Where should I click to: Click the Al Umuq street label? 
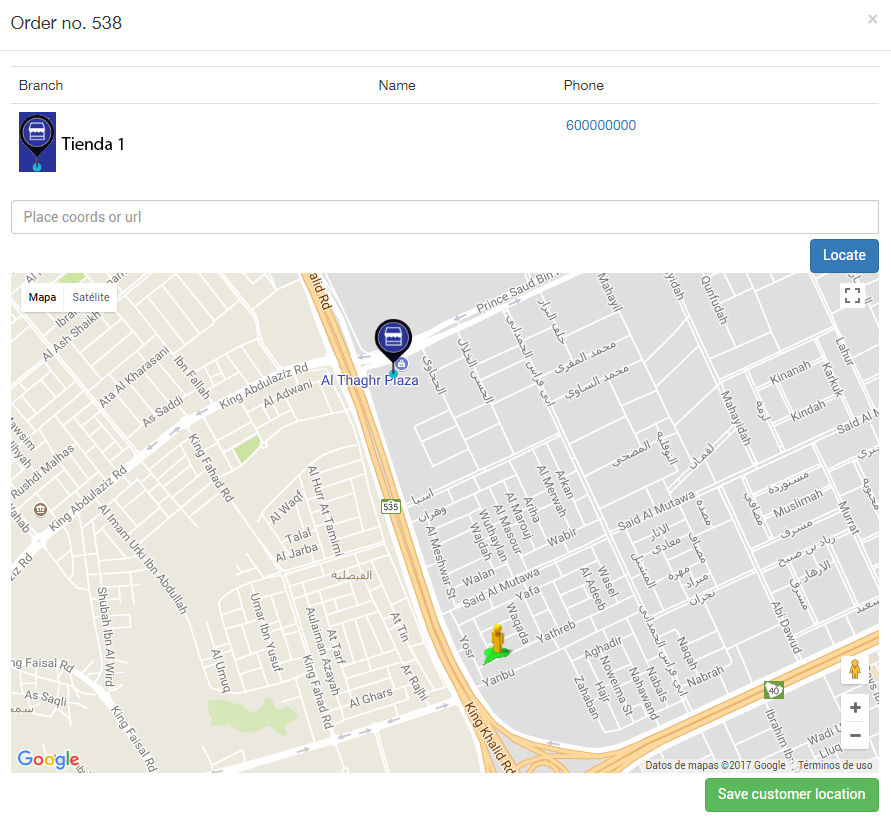click(220, 671)
